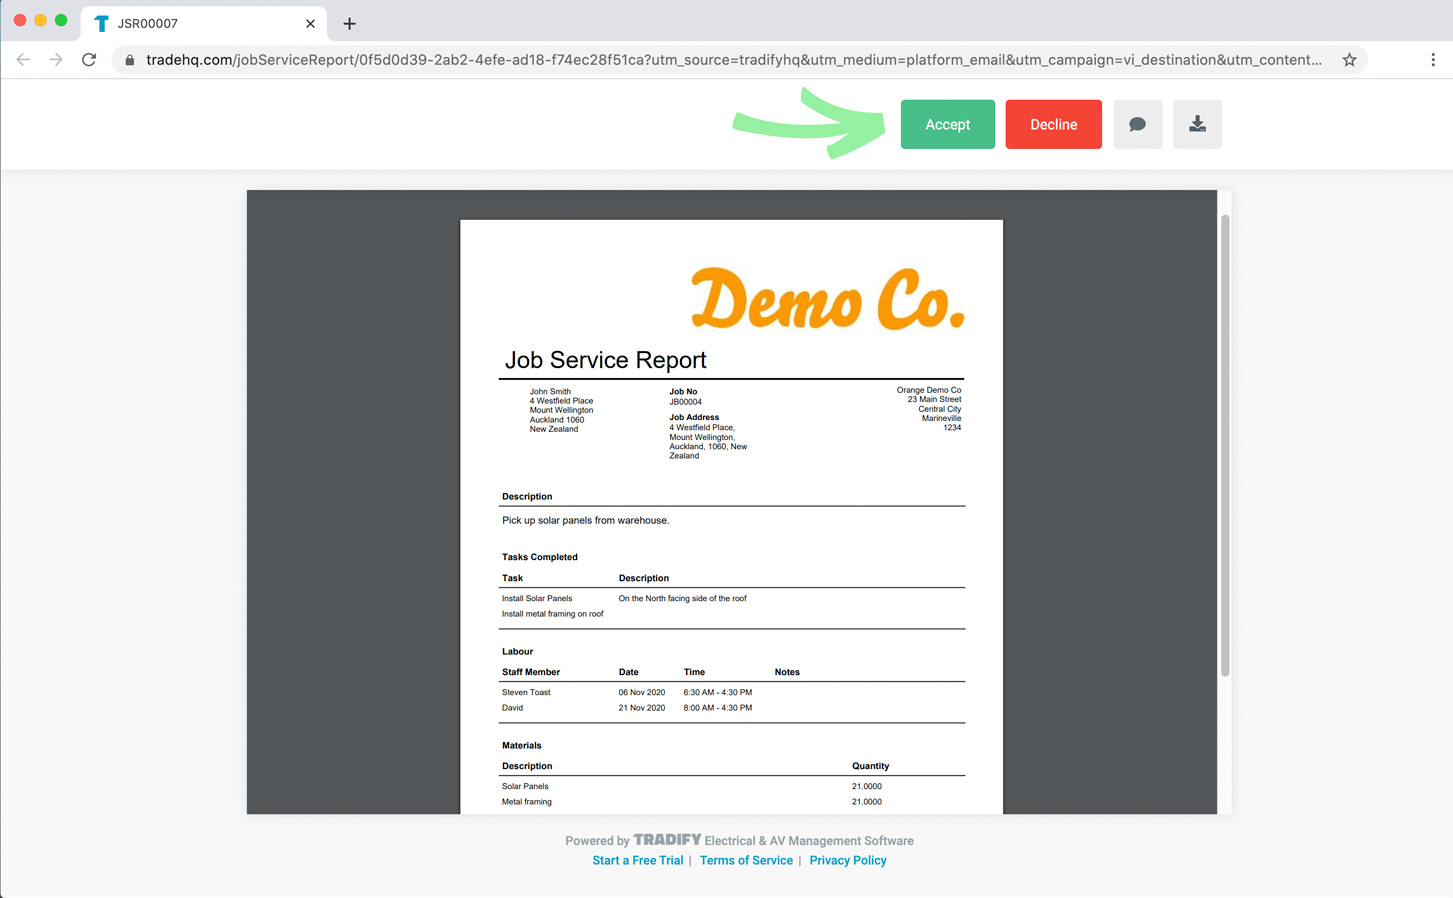Screen dimensions: 1453x898
Task: Open the Privacy Policy link
Action: pos(848,860)
